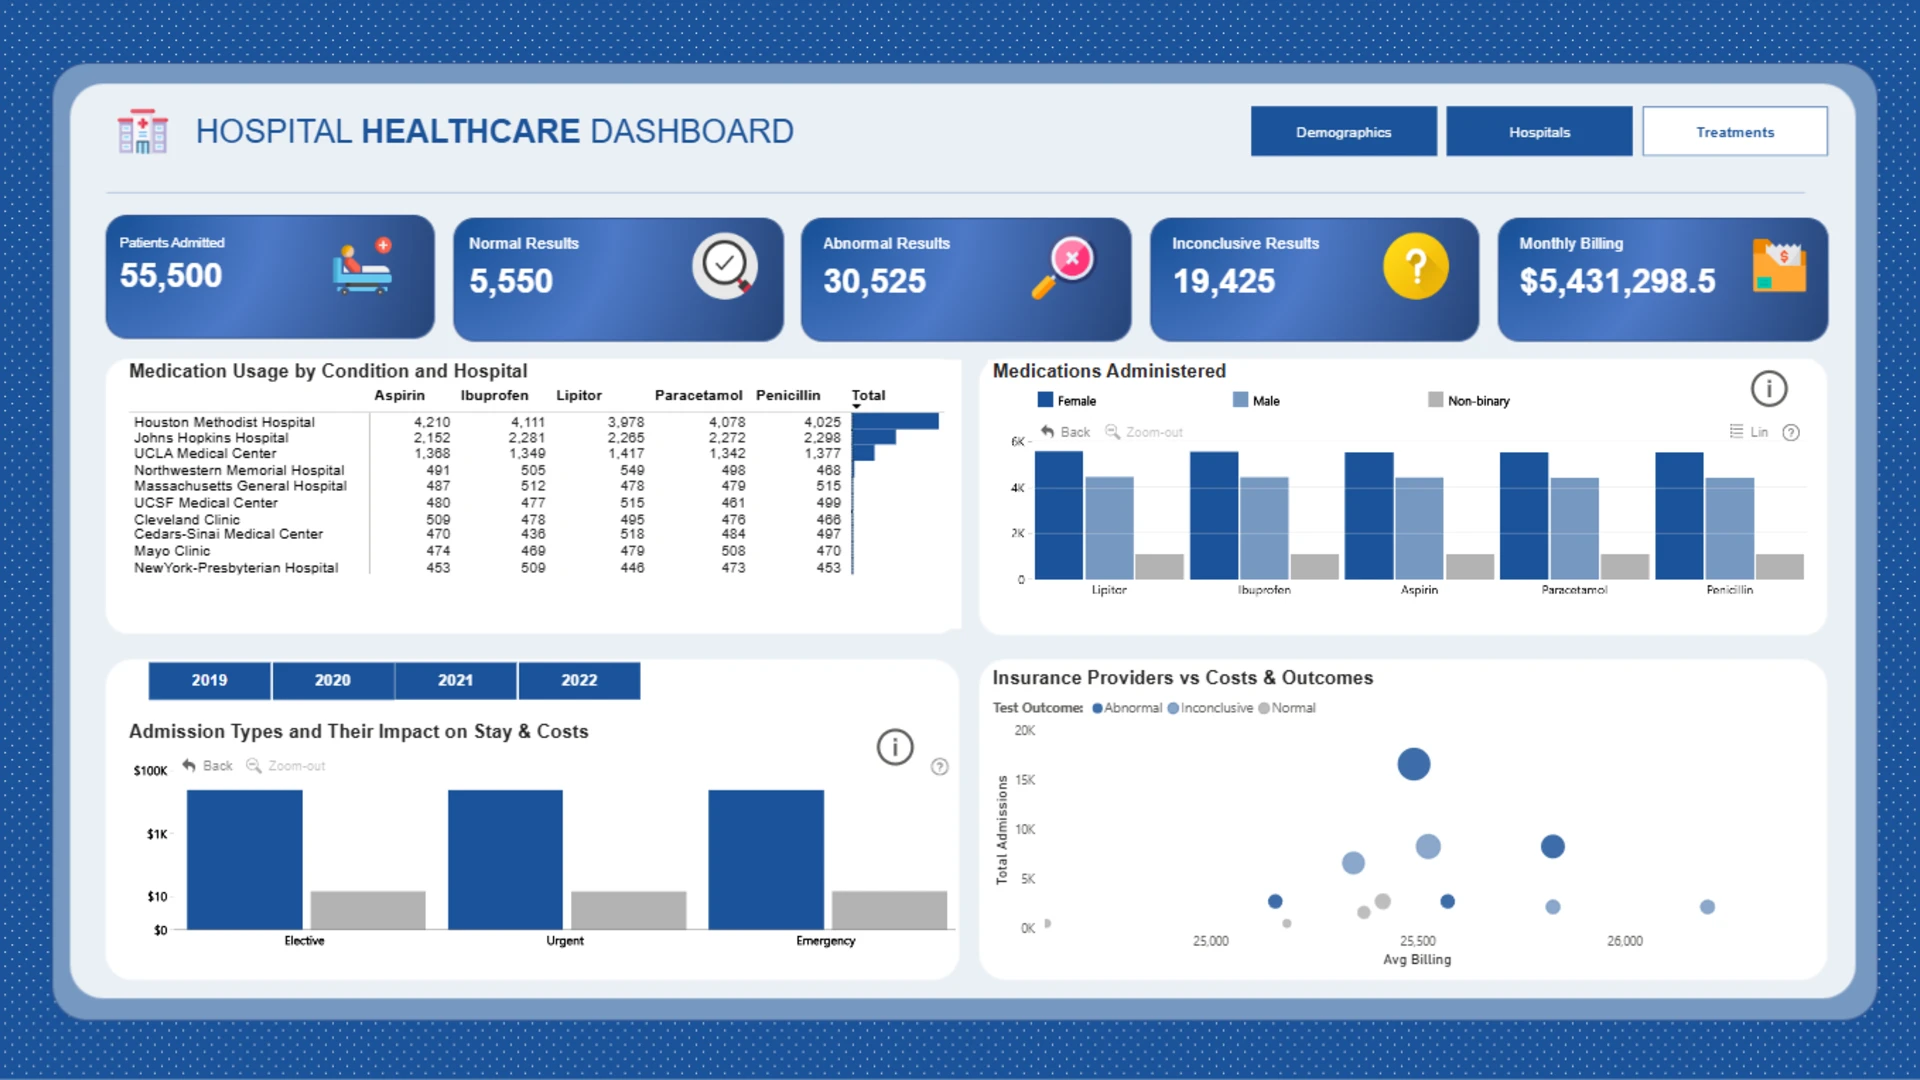The image size is (1920, 1080).
Task: Click Houston Methodist Total bar
Action: pyautogui.click(x=895, y=422)
